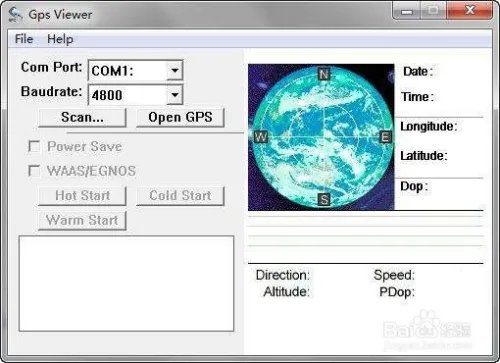Click the Latitude: label
Screen dimensions: 500x363
pos(424,156)
